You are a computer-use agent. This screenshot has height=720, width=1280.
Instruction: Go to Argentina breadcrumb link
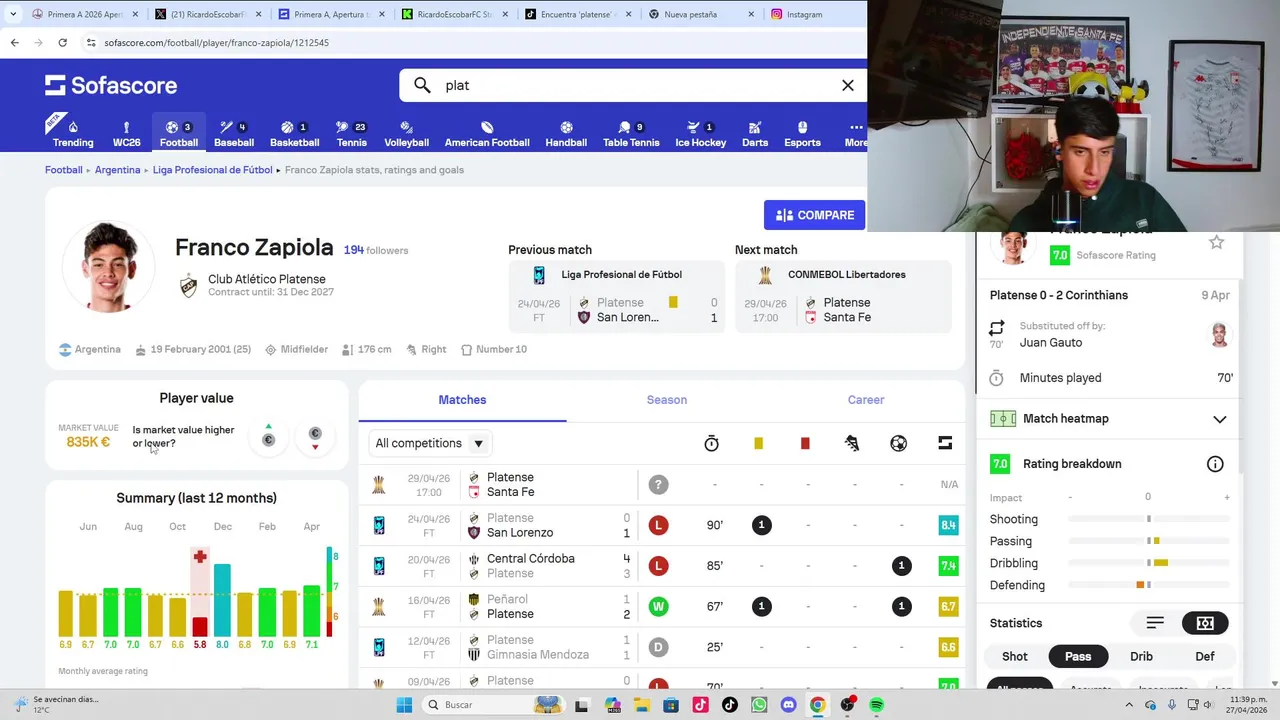coord(118,170)
